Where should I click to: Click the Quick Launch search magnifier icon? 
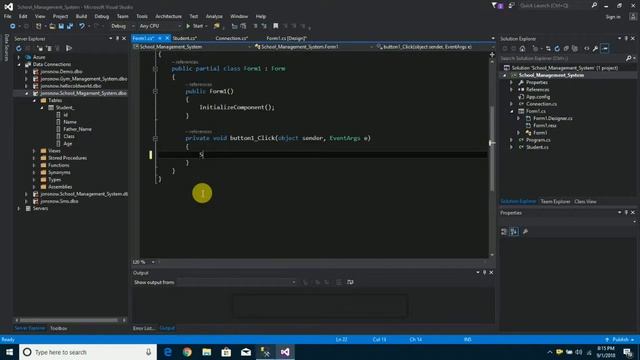[x=594, y=5]
